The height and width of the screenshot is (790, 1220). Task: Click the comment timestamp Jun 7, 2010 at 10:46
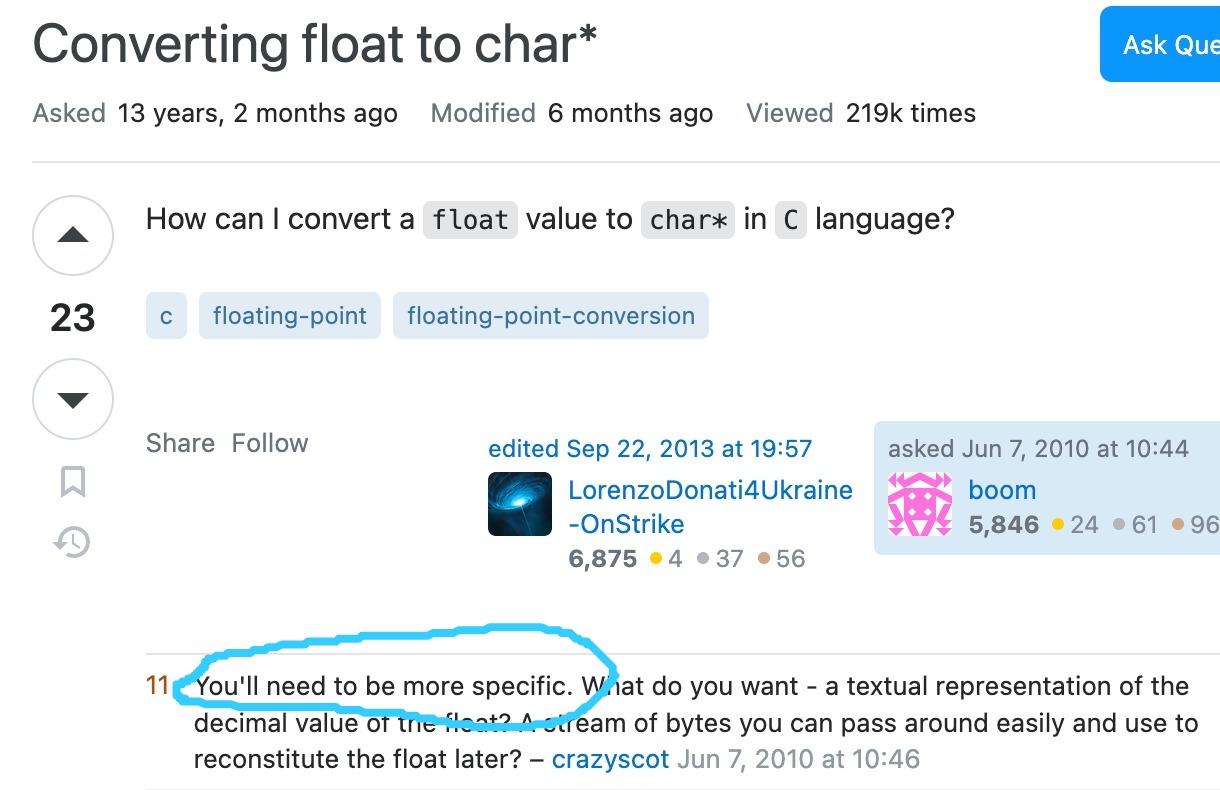798,759
